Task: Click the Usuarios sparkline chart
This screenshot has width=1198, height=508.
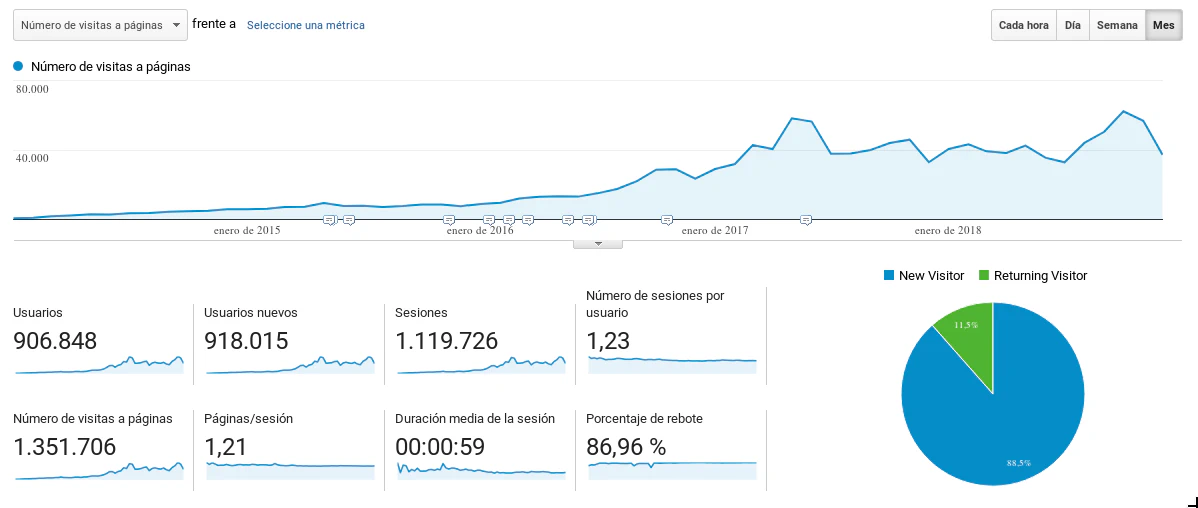Action: point(99,365)
